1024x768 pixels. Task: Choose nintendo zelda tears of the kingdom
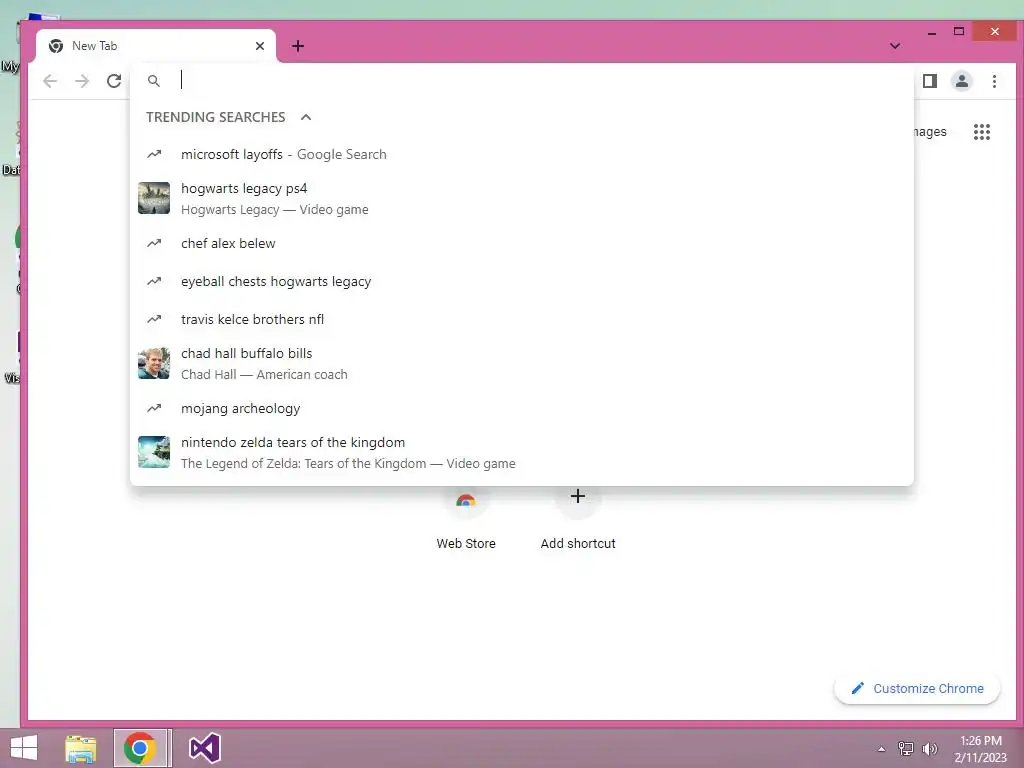[522, 453]
